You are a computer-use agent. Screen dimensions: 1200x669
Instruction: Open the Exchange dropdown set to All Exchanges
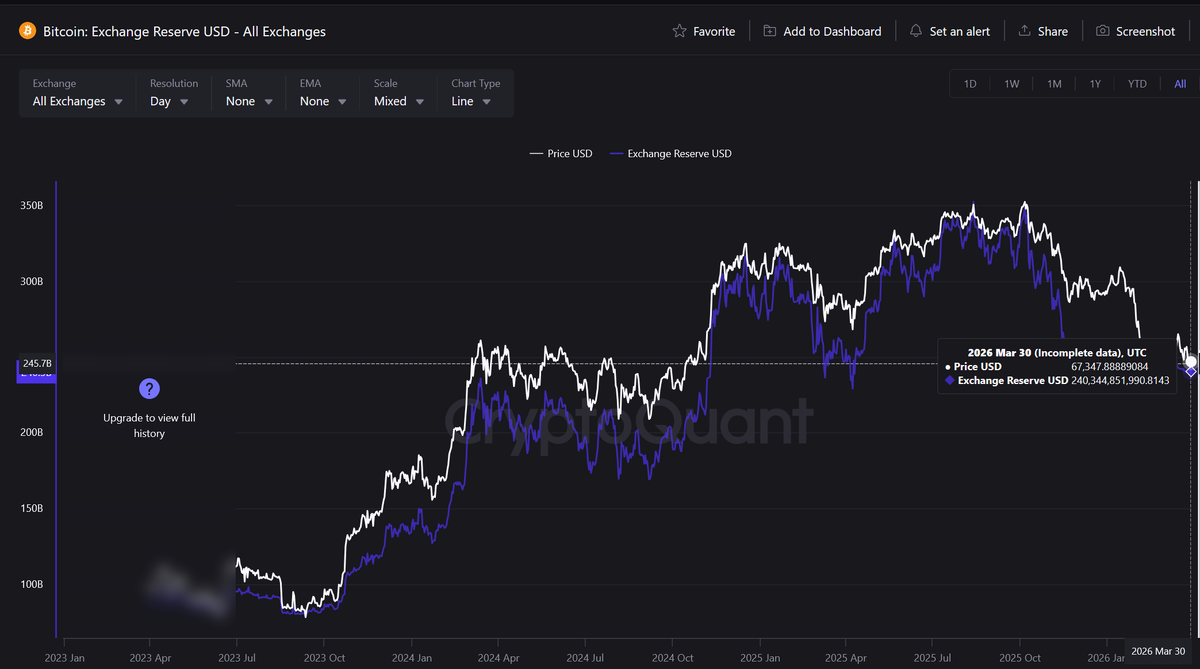[78, 101]
